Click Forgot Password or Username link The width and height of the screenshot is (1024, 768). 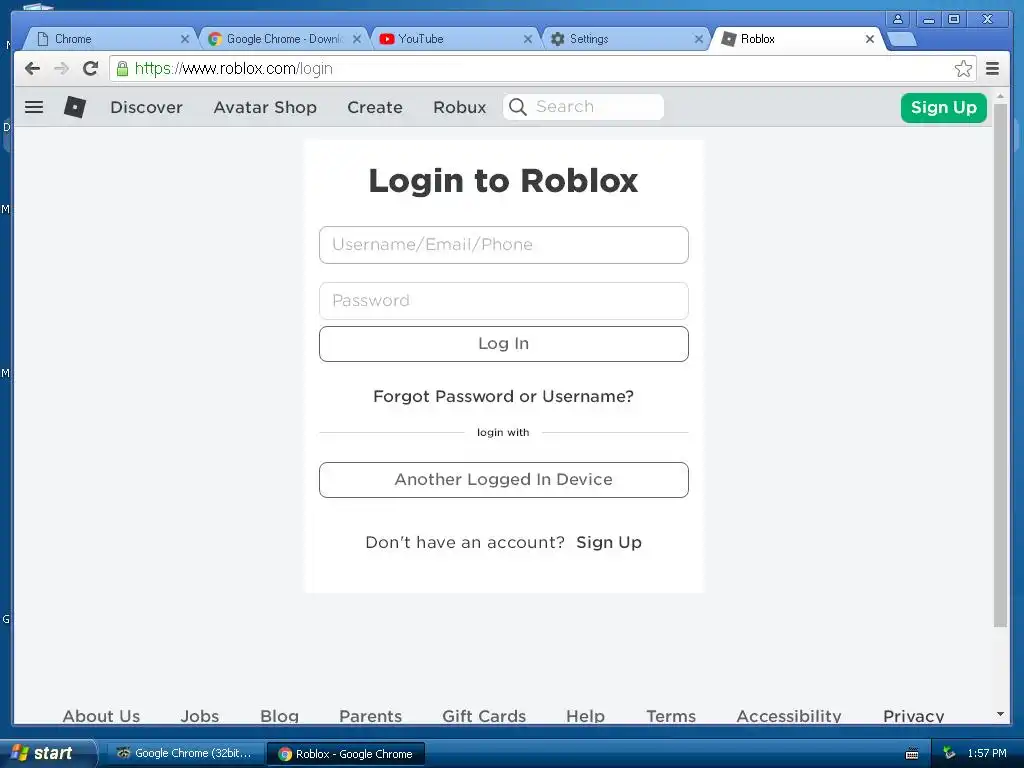[504, 396]
